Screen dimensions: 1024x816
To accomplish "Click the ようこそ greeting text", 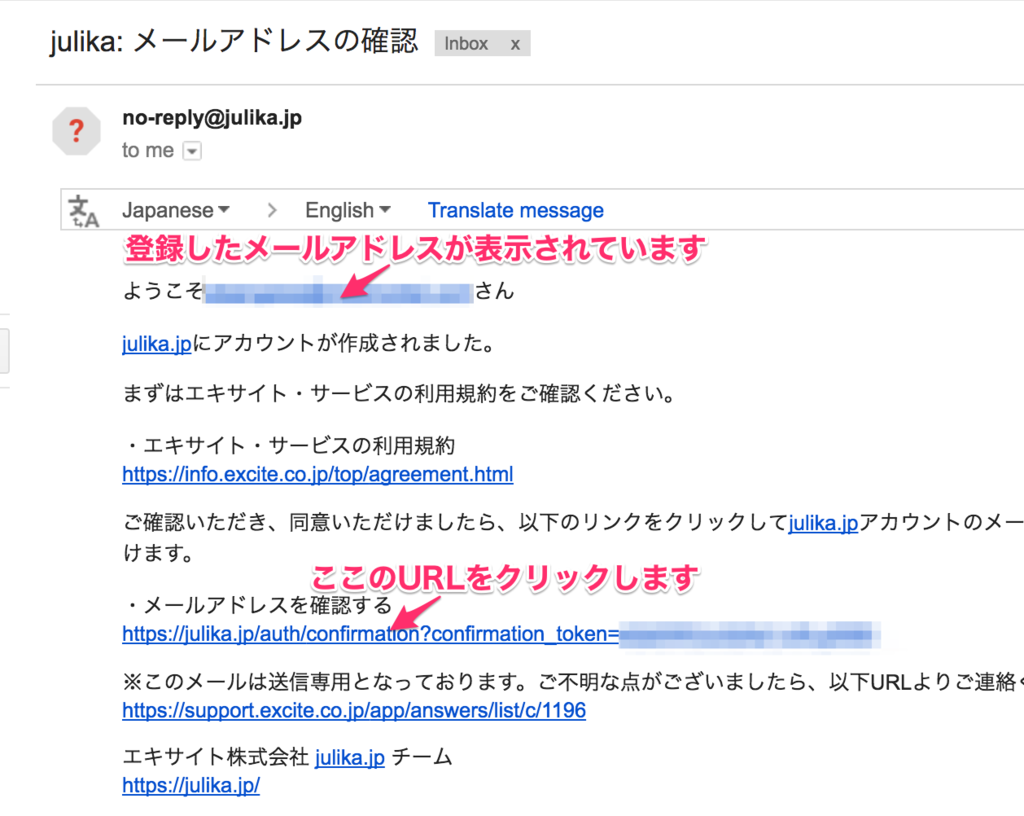I will point(163,291).
